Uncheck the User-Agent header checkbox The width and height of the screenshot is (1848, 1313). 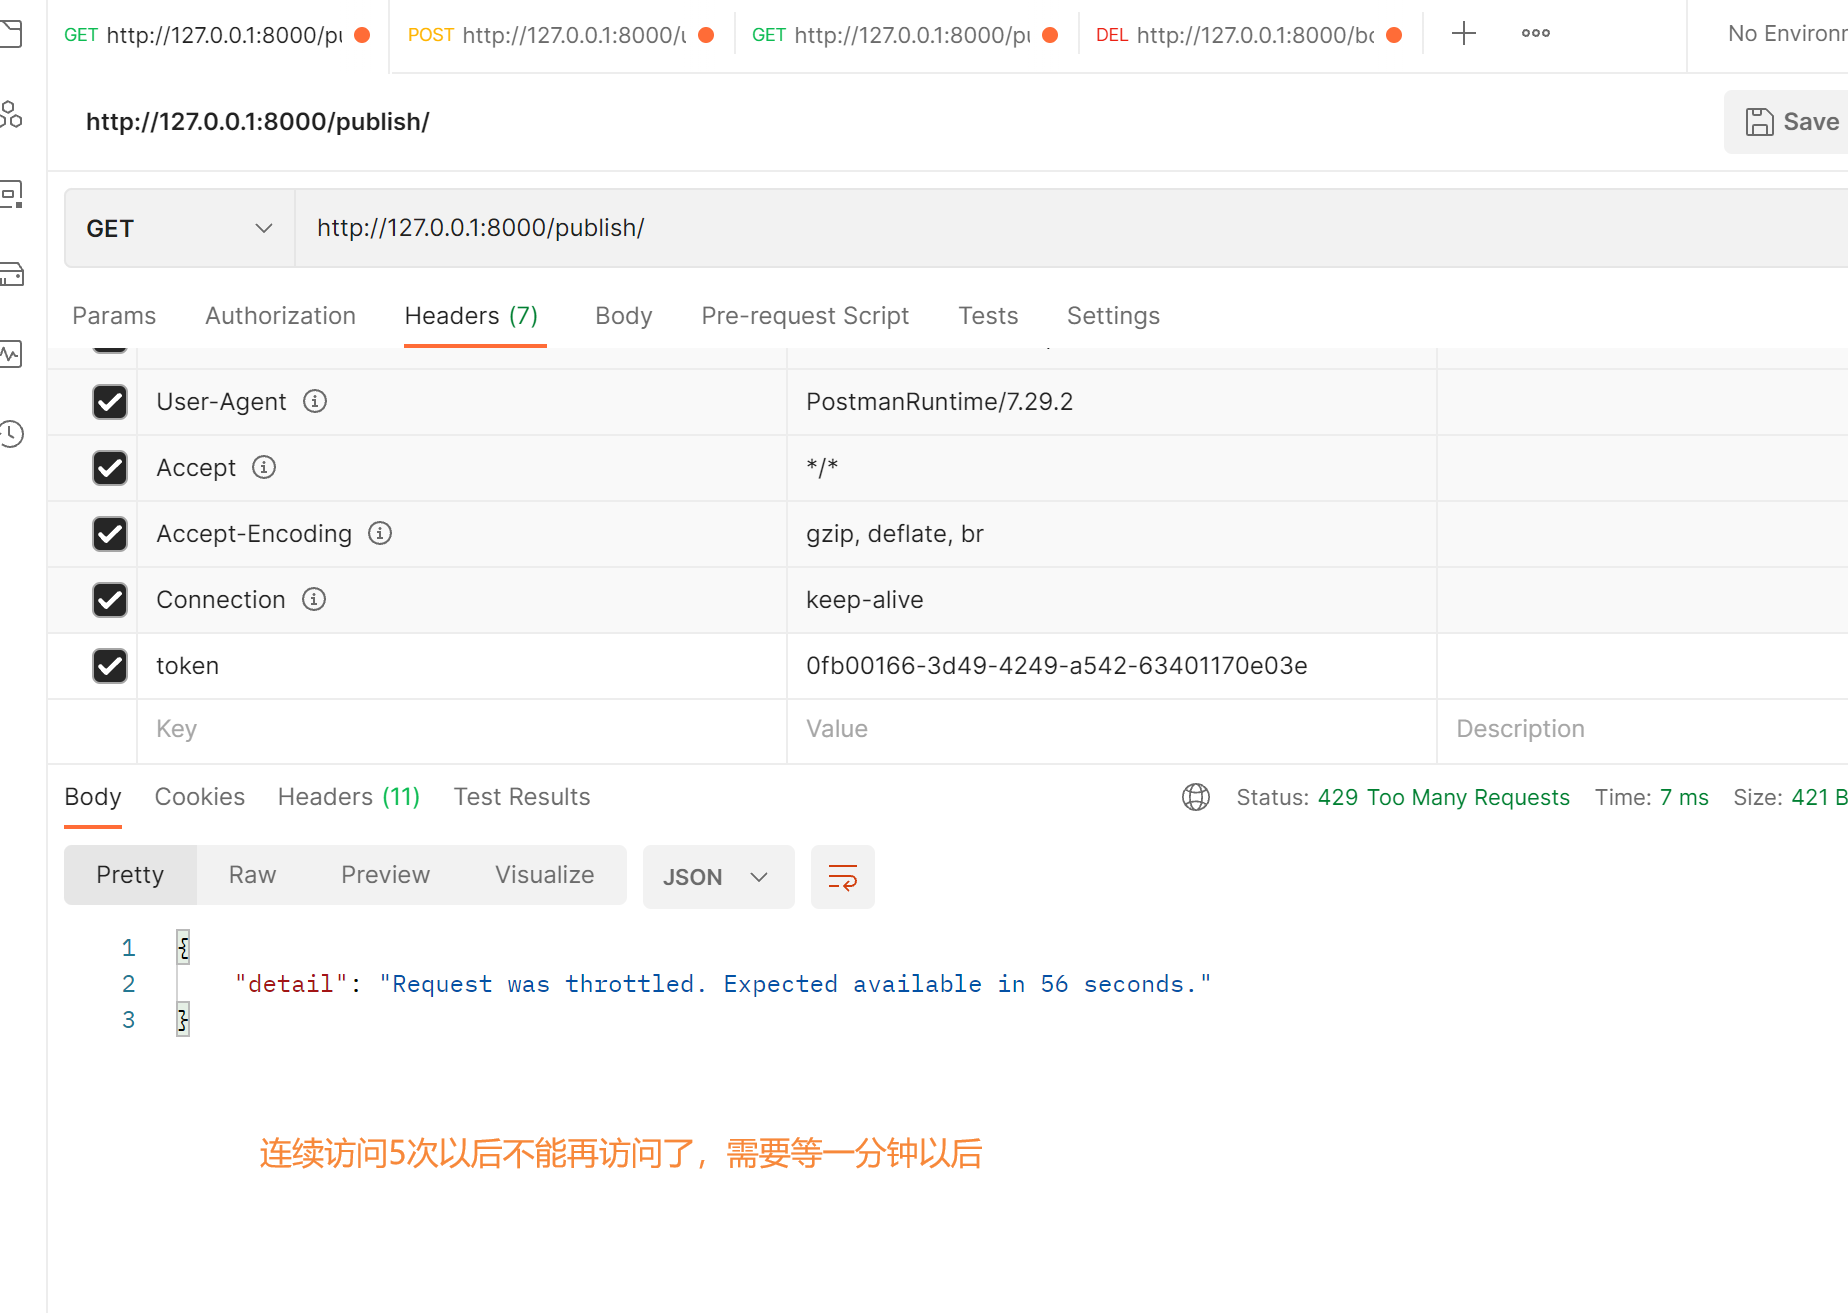pos(110,402)
